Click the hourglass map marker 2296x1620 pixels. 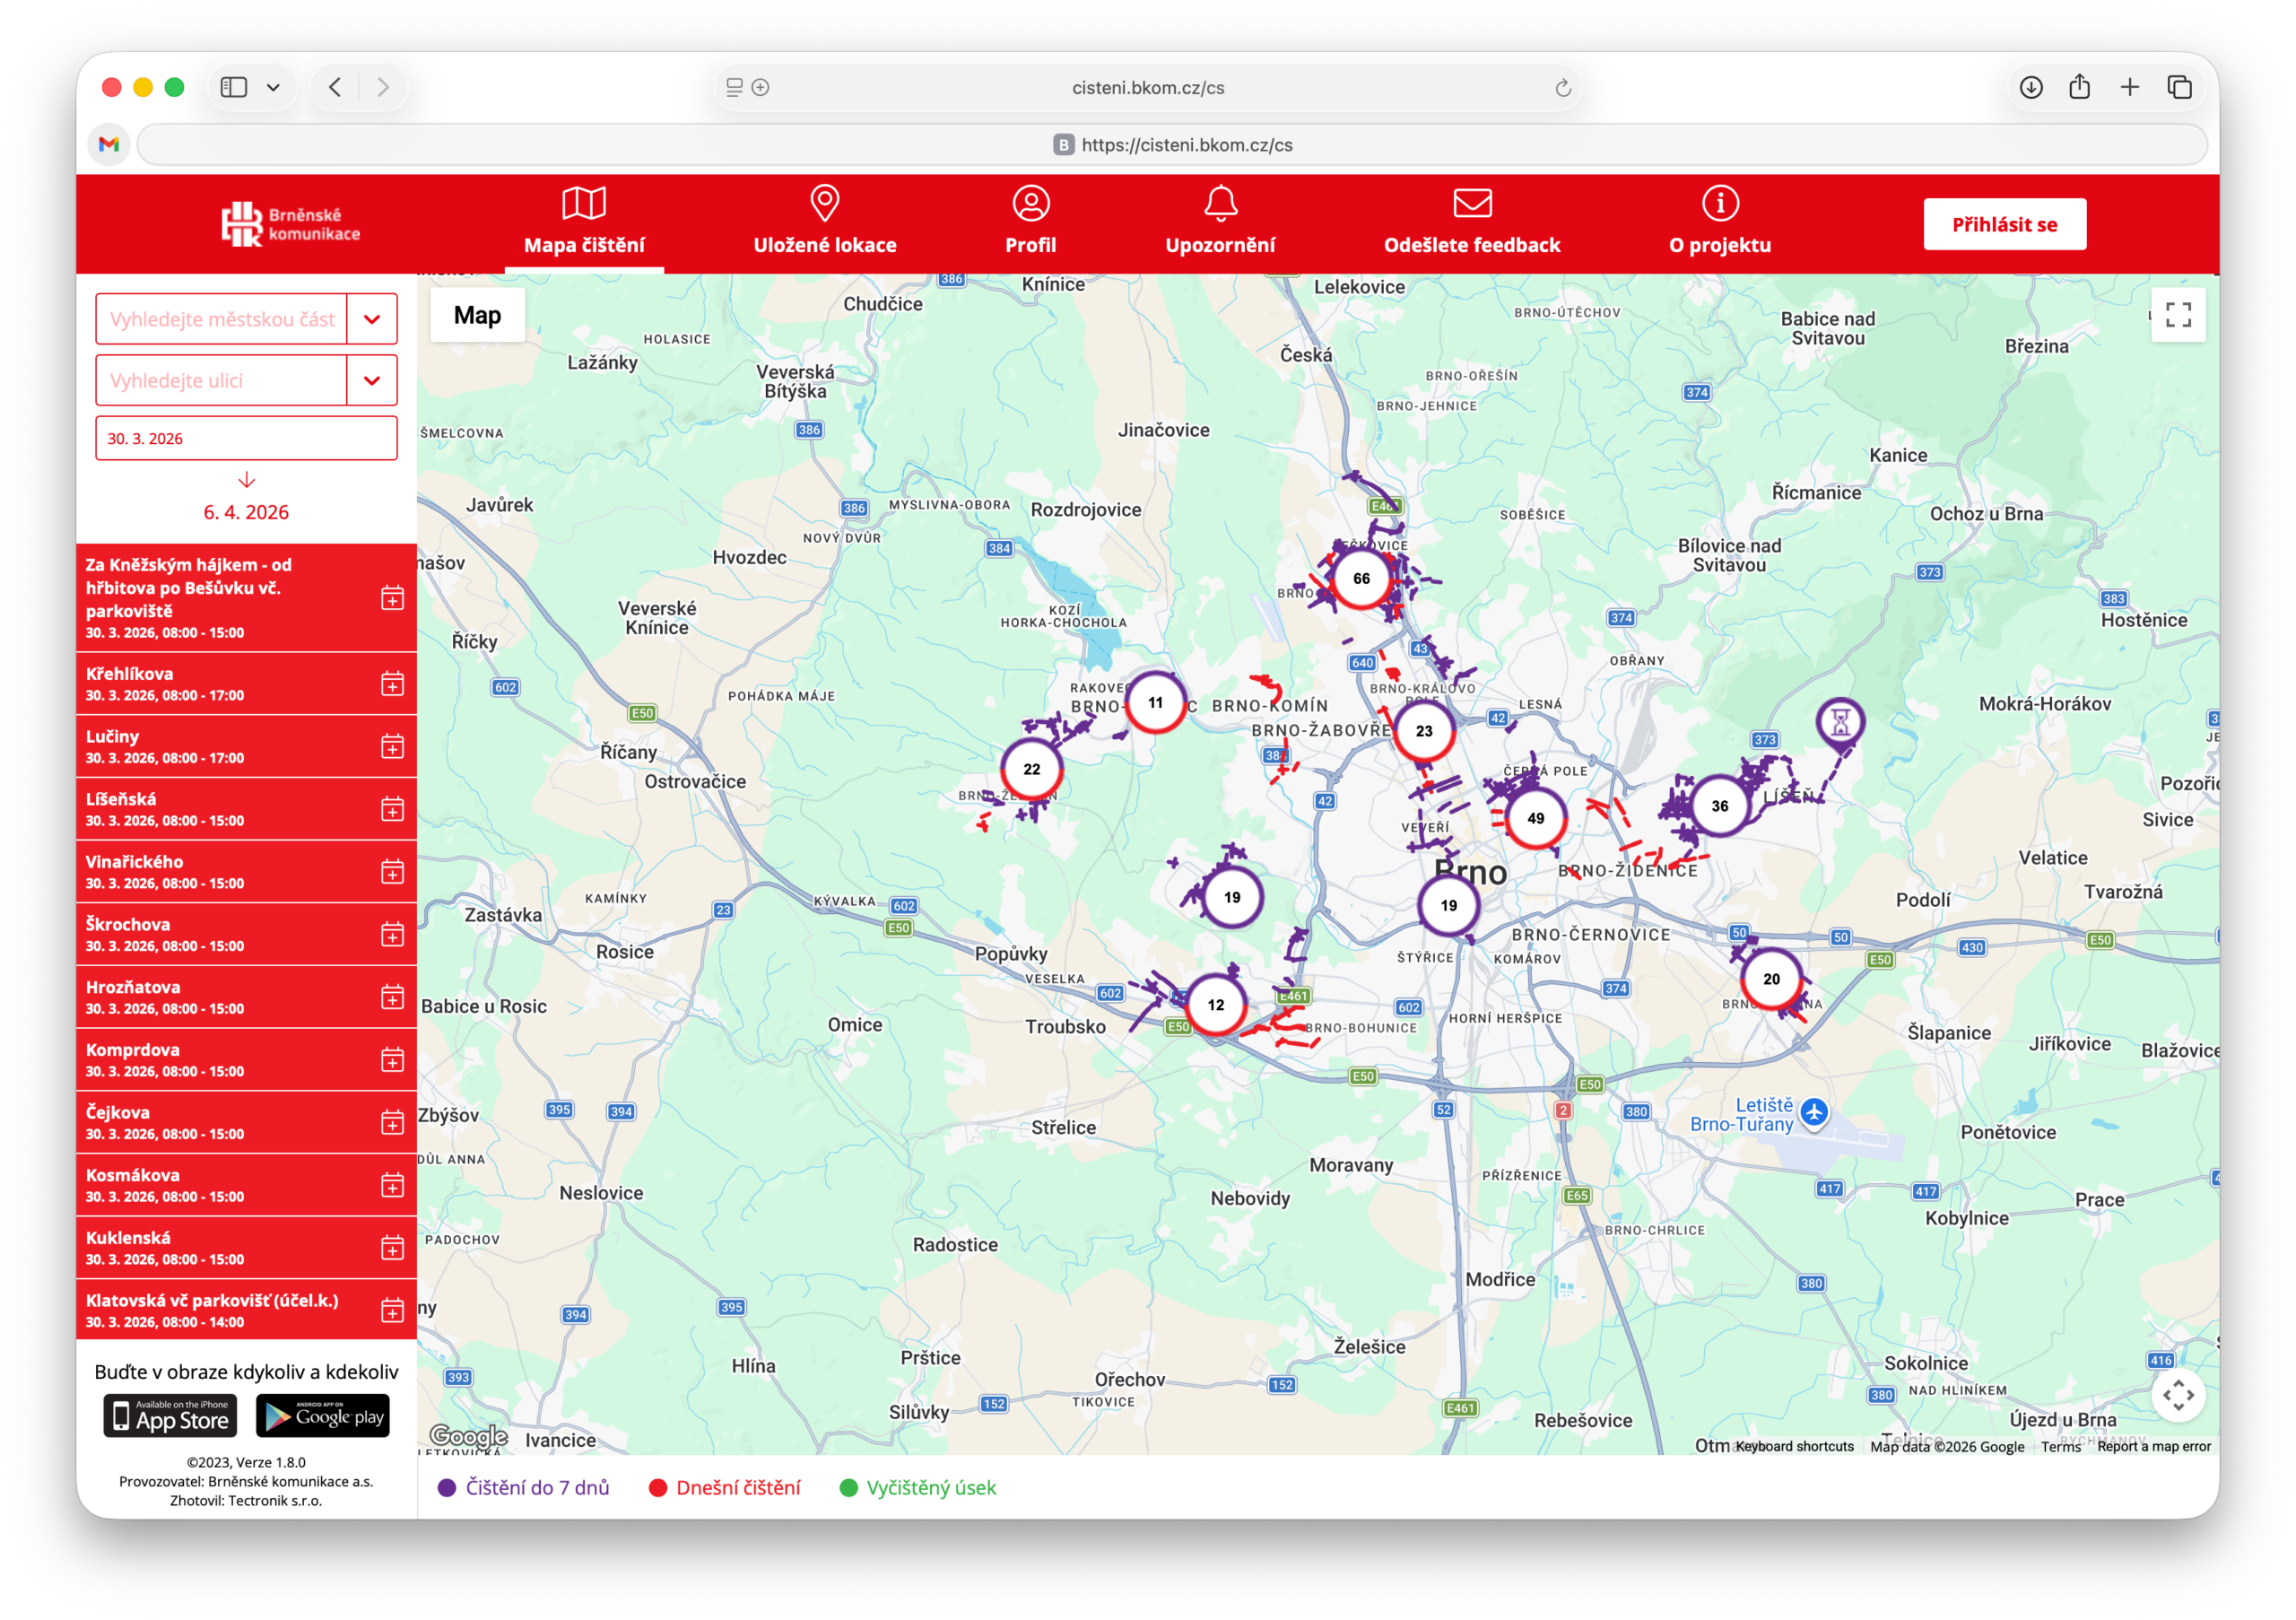[1840, 722]
